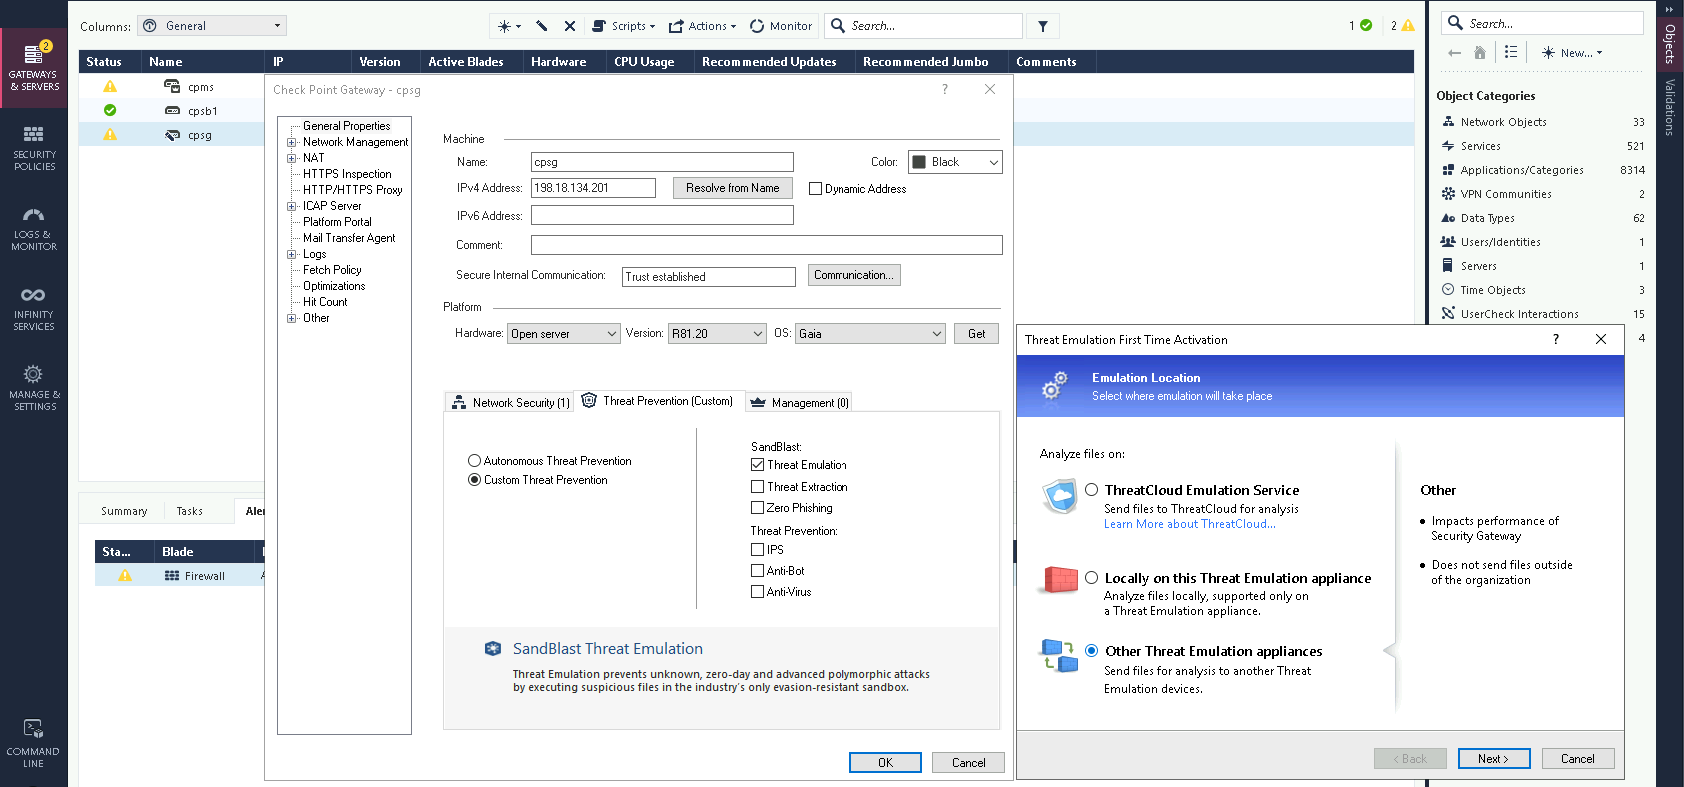Open the Hardware dropdown

click(x=564, y=334)
